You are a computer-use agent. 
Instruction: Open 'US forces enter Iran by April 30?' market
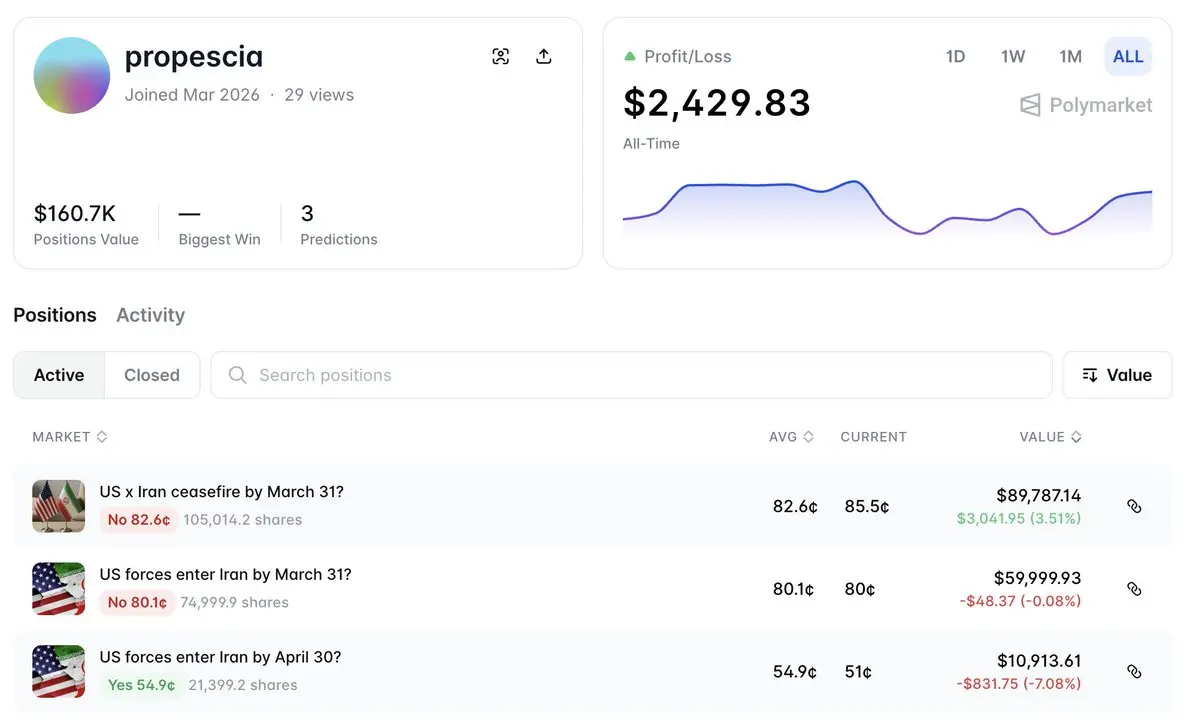[x=220, y=658]
